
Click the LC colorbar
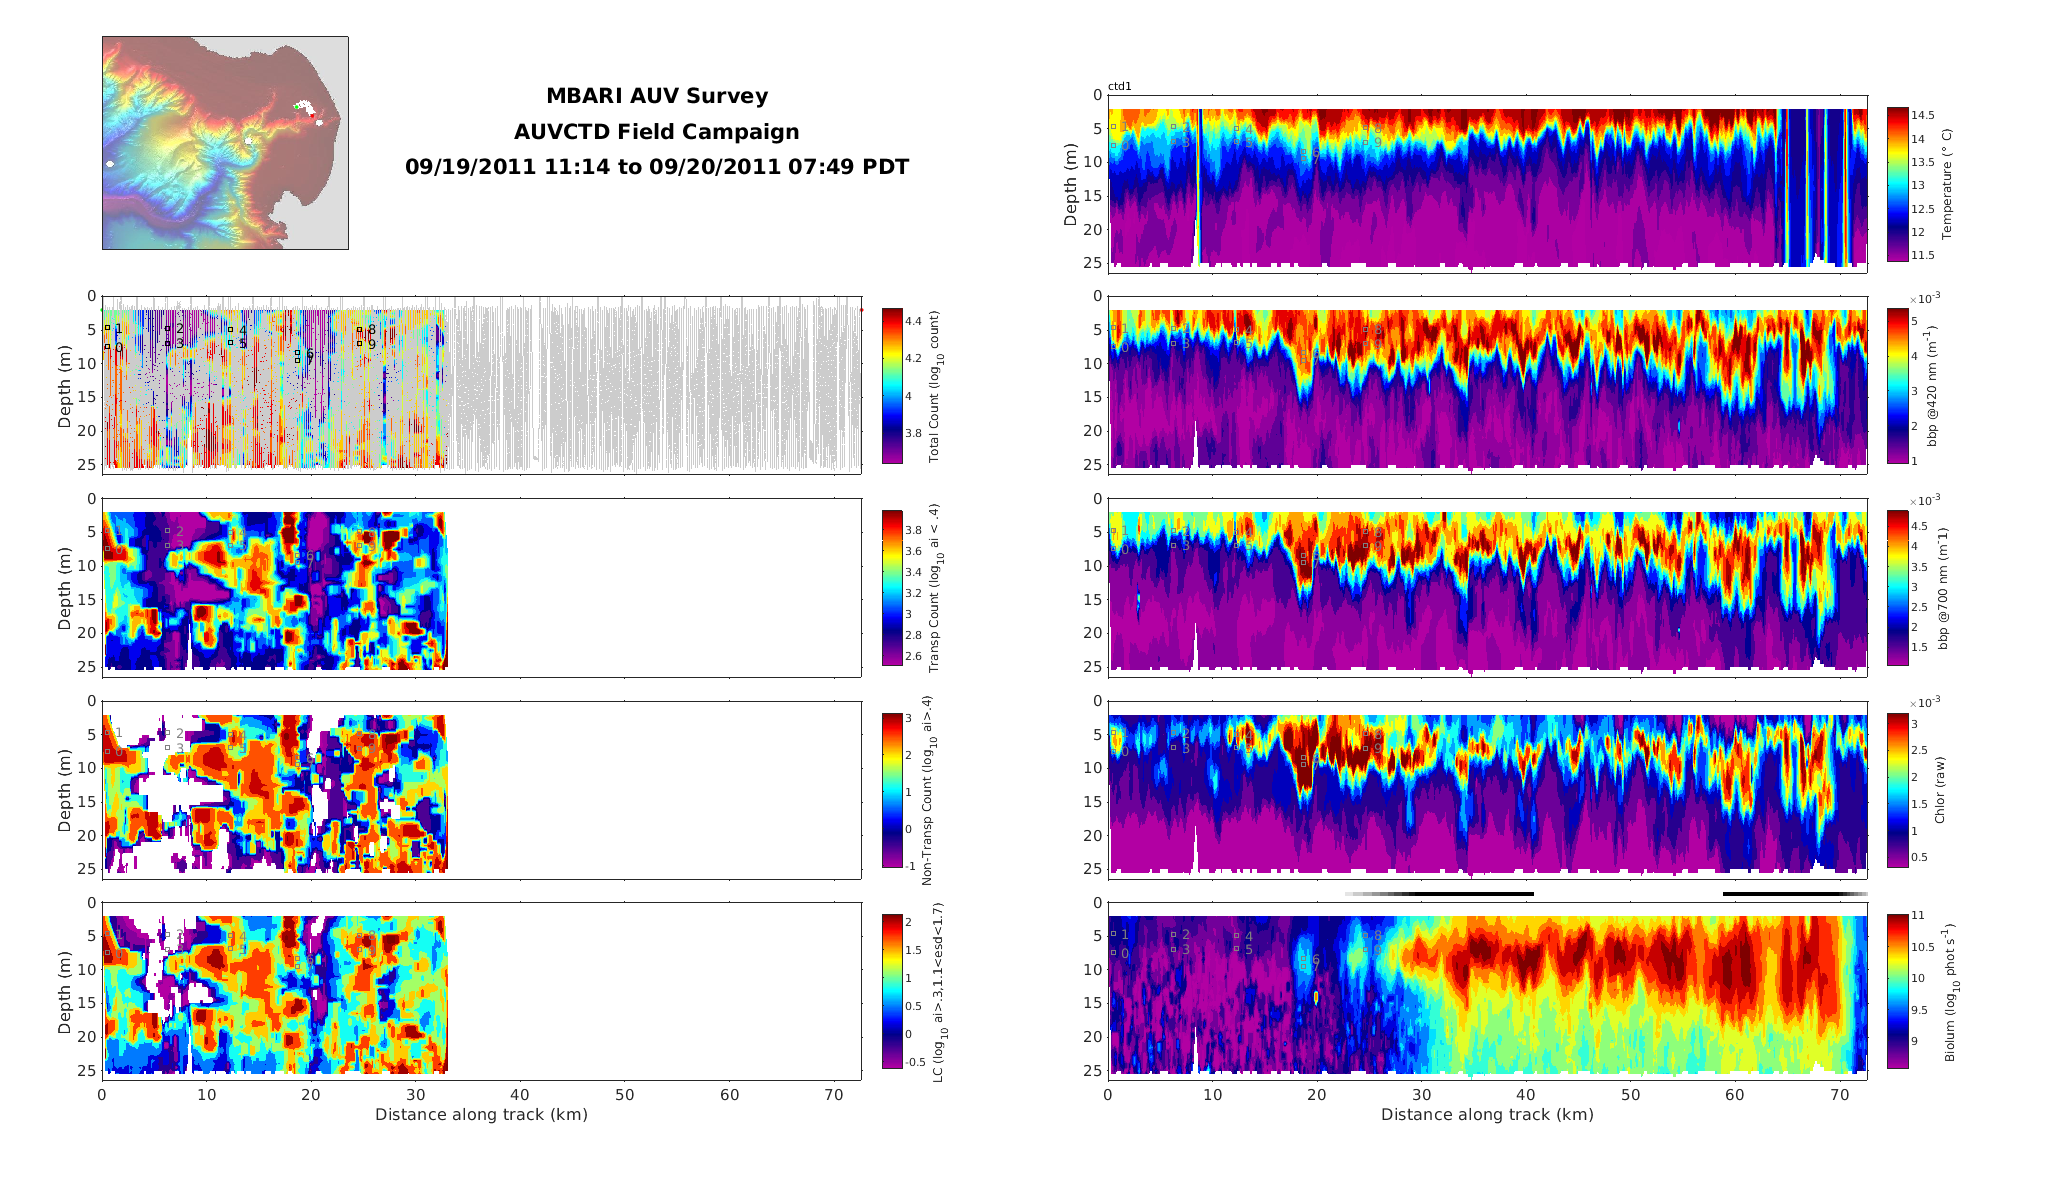tap(892, 990)
